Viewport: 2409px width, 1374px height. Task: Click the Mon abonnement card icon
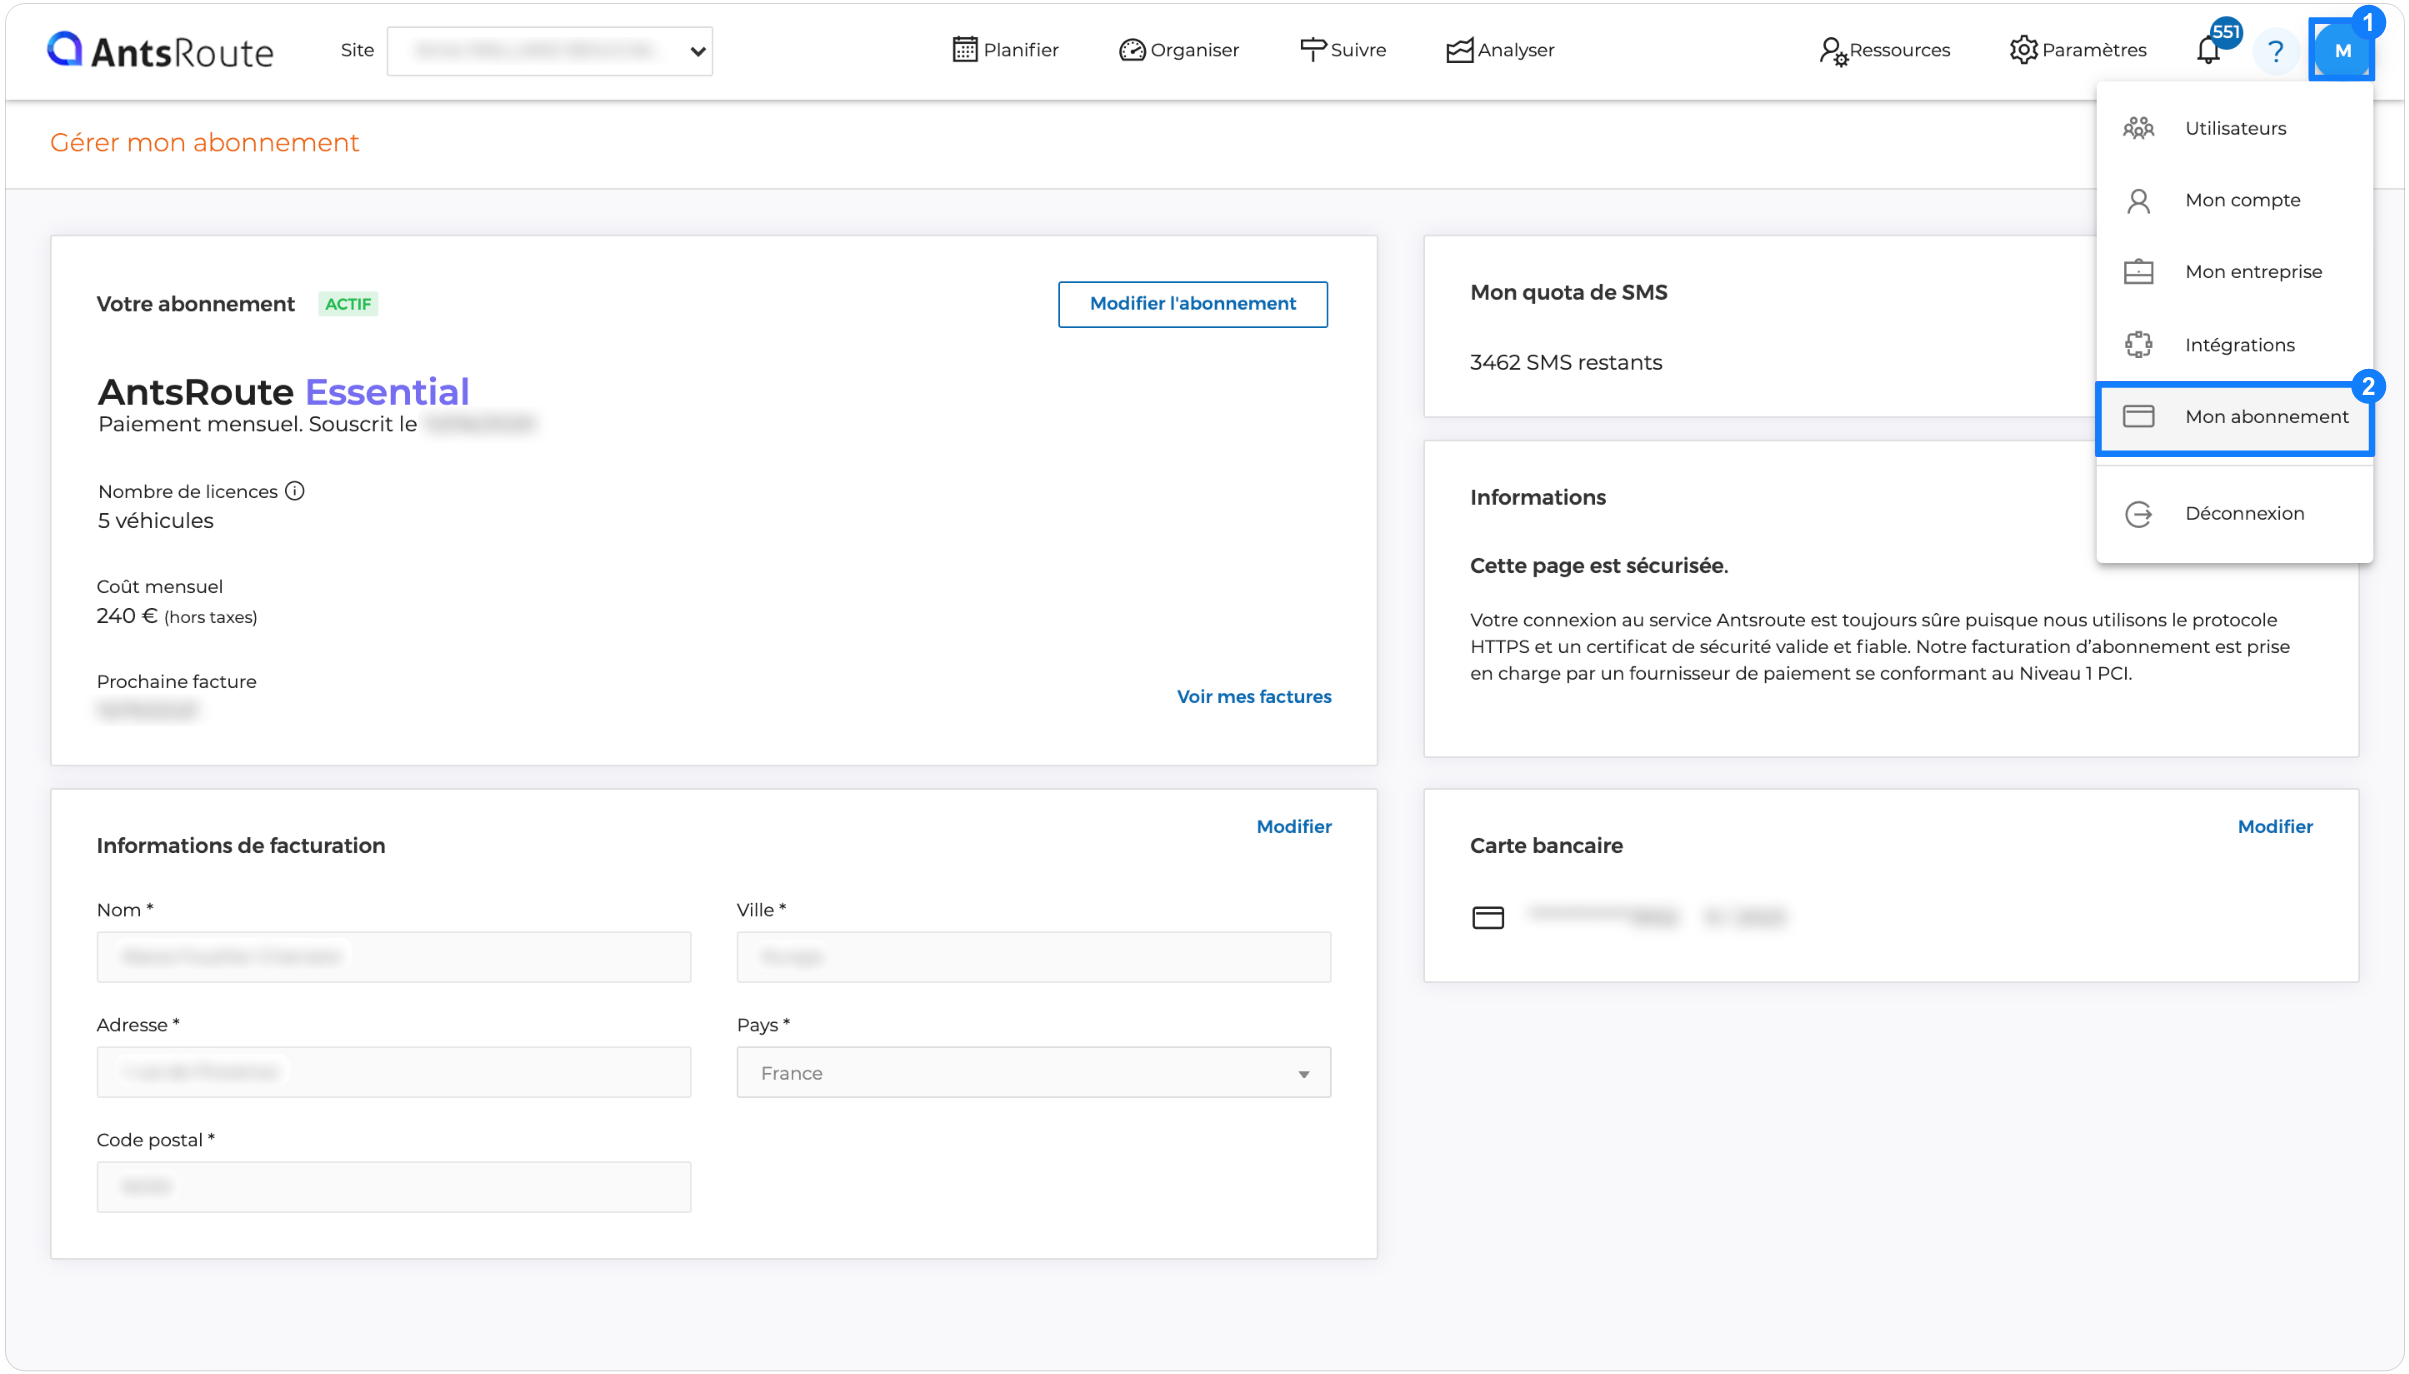coord(2138,416)
